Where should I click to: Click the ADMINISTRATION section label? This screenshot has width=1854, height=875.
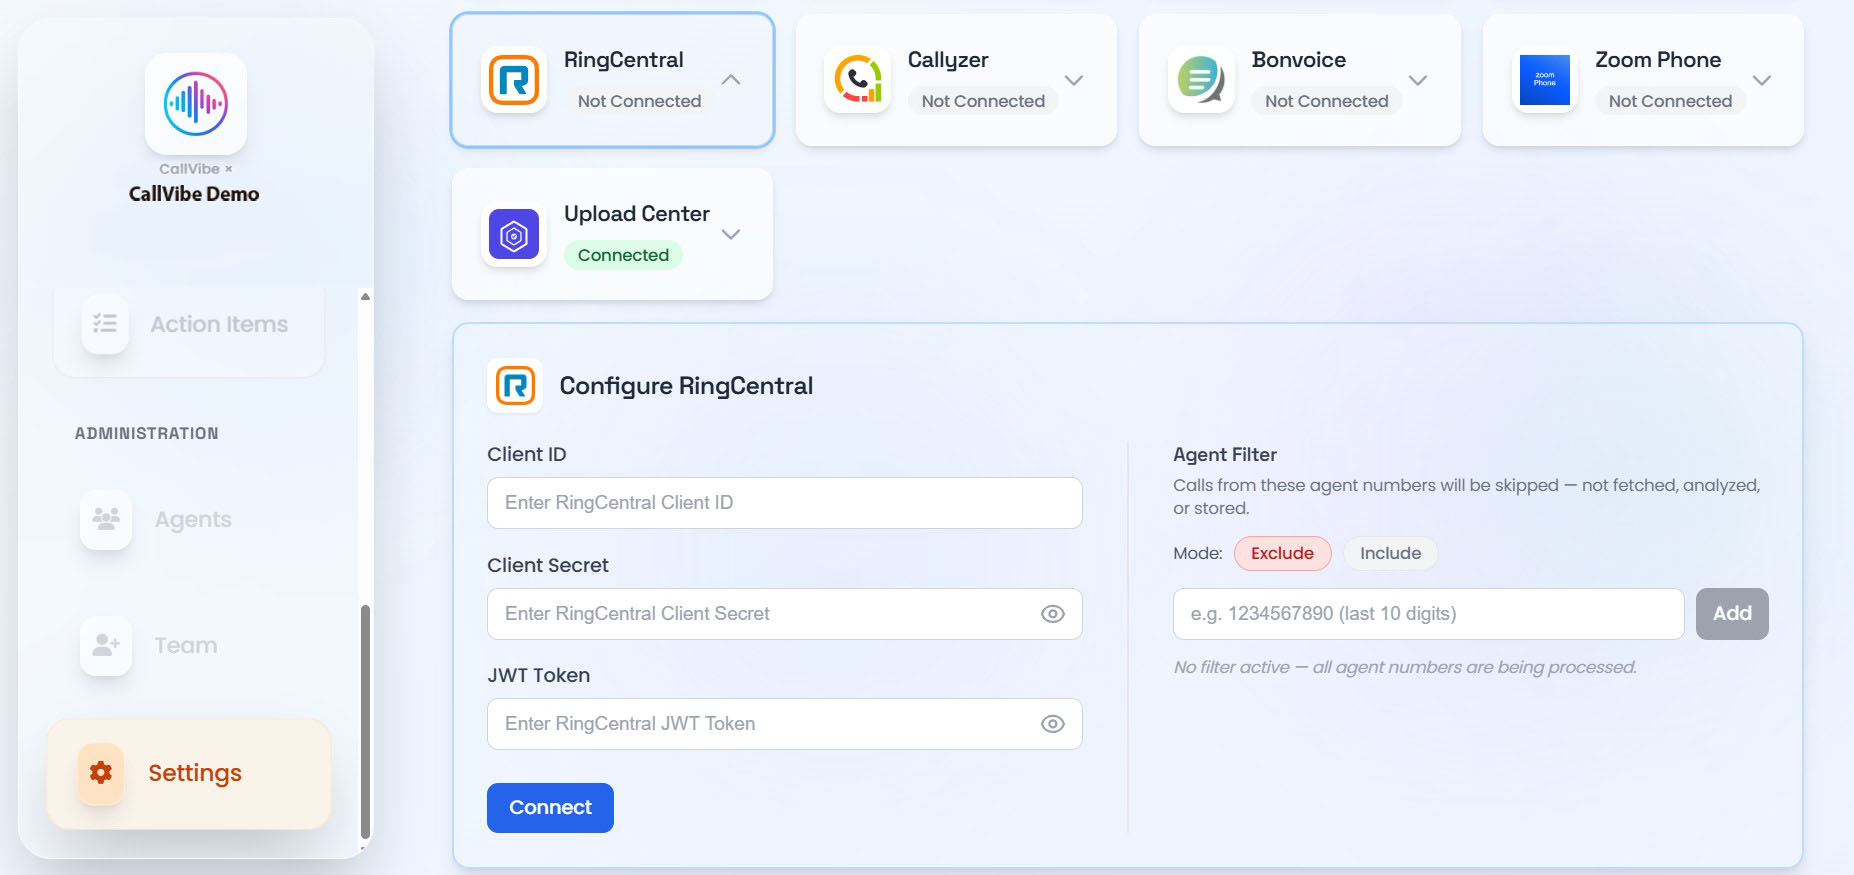(x=147, y=433)
